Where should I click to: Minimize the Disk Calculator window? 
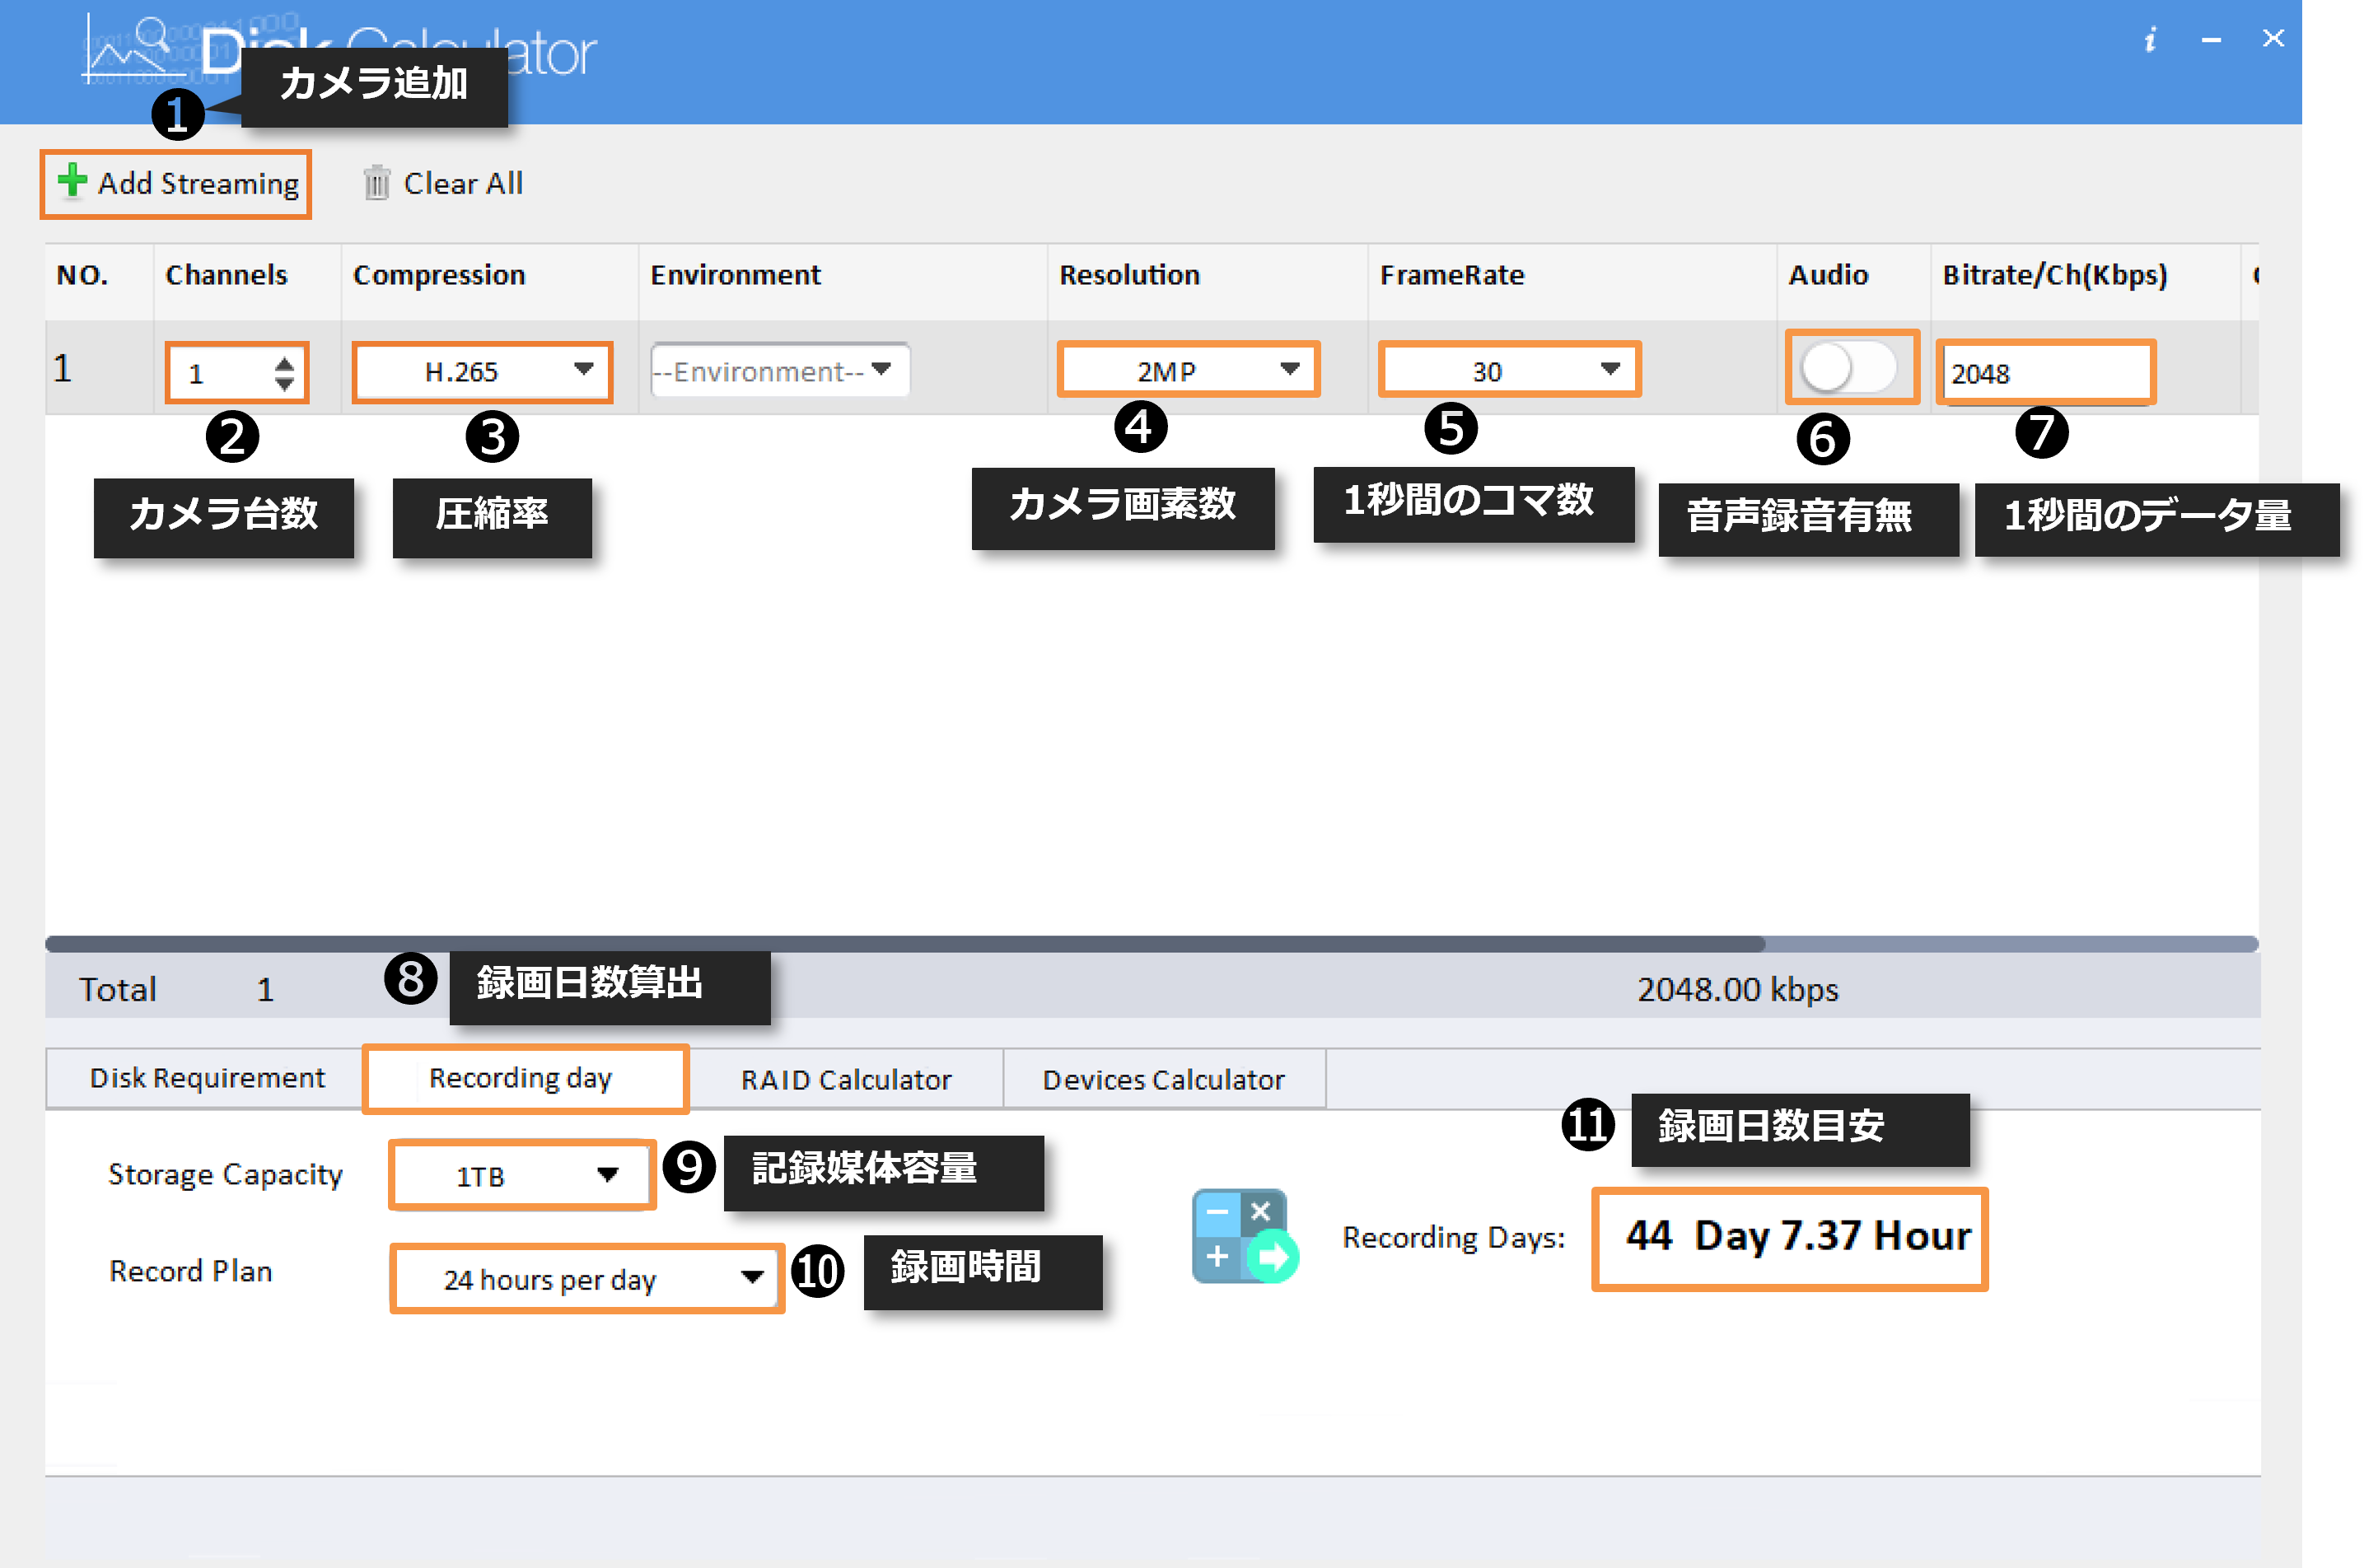click(x=2211, y=40)
